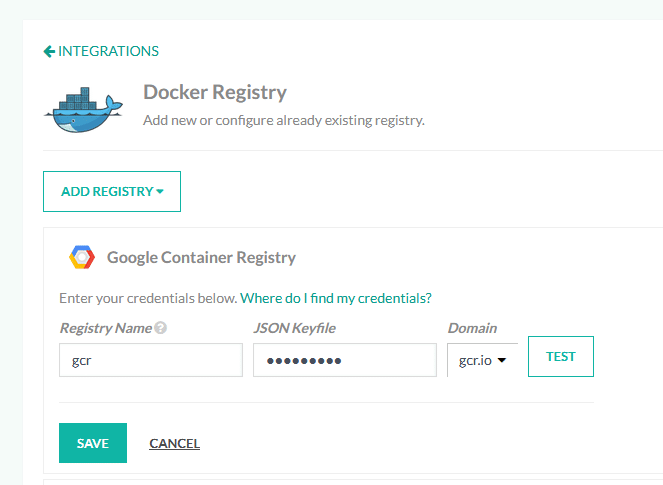Viewport: 663px width, 485px height.
Task: Click the 'Enter your credentials below' text
Action: (147, 298)
